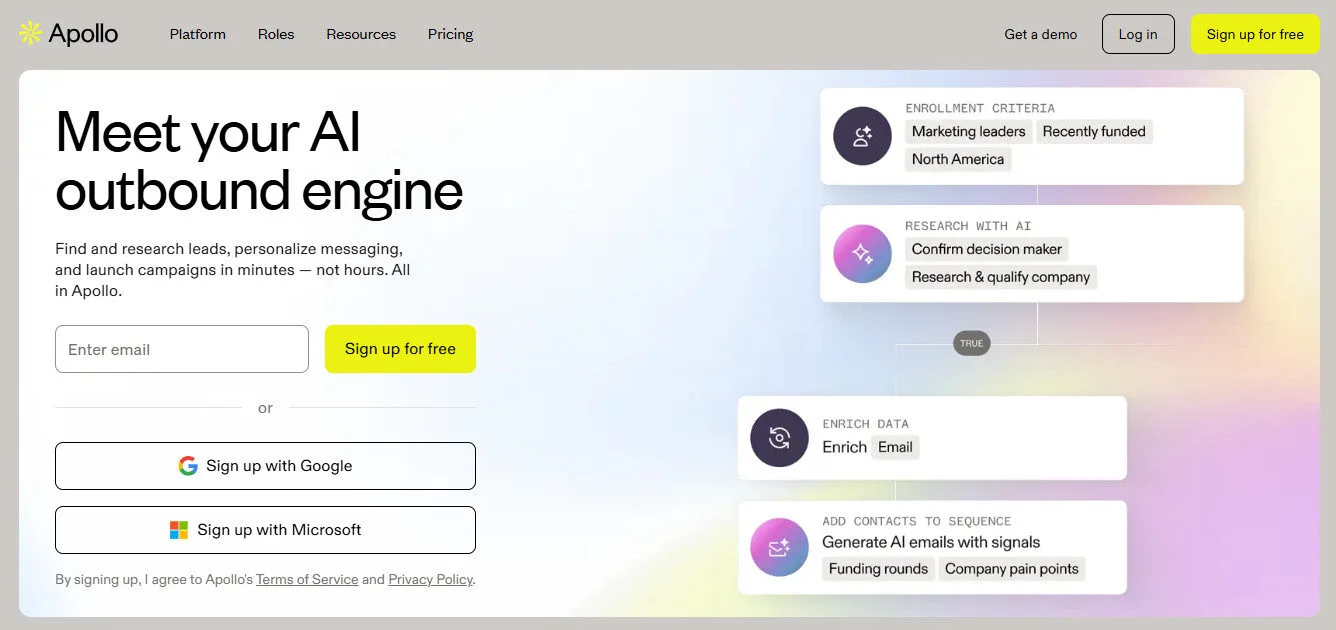Image resolution: width=1336 pixels, height=630 pixels.
Task: Click the Apollo logo icon
Action: [x=31, y=34]
